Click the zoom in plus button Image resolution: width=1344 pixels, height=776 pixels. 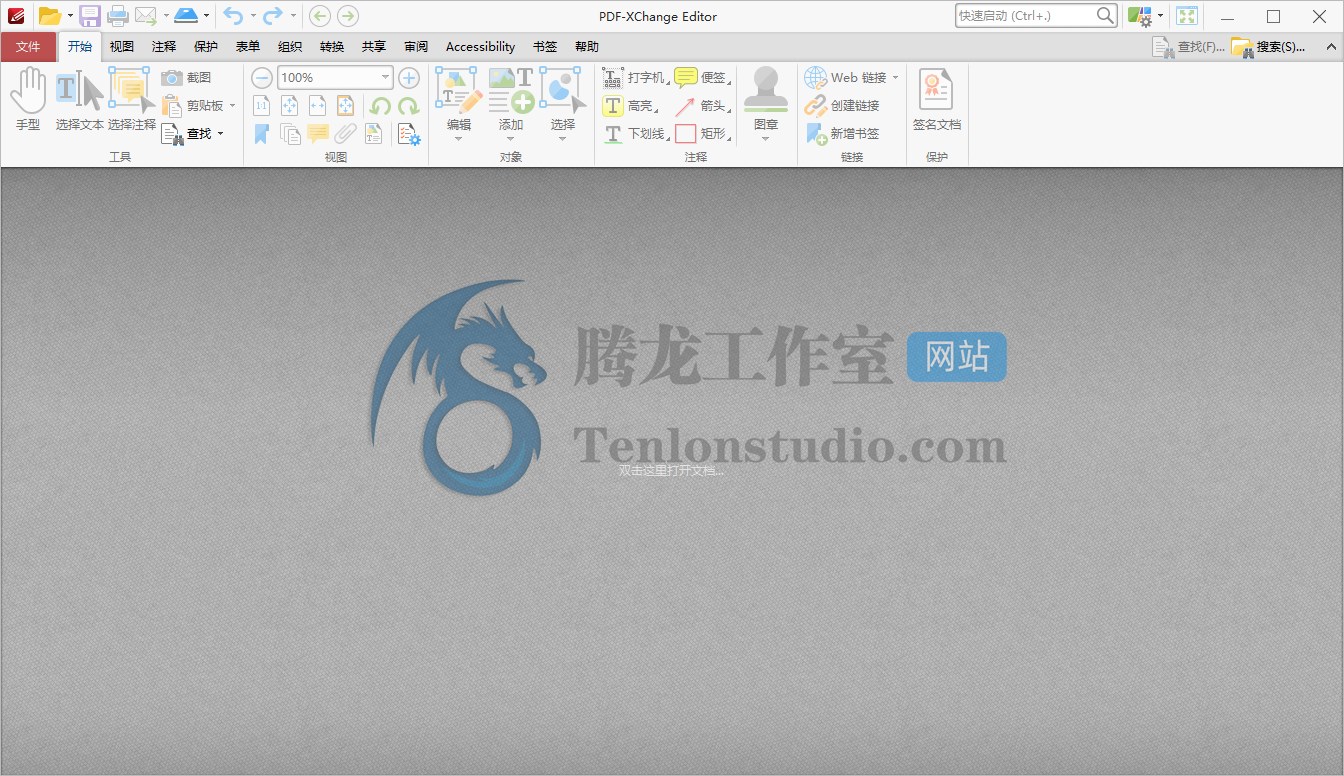409,77
